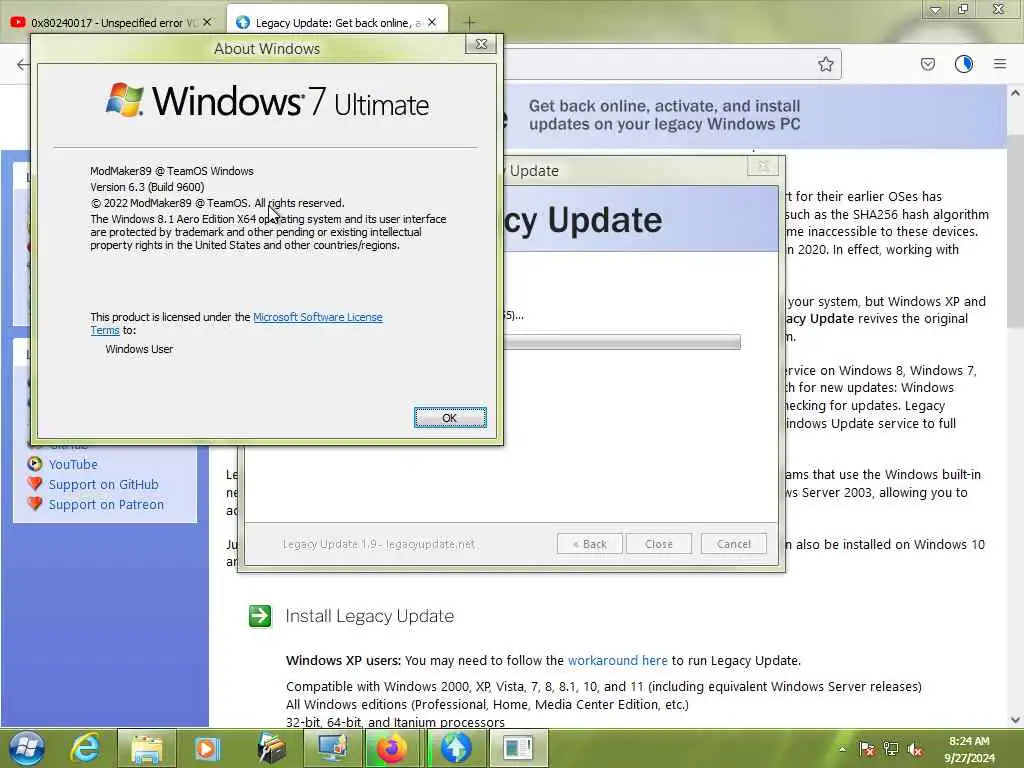Click the heart icon beside Support on Patreon
This screenshot has width=1024, height=768.
click(x=35, y=504)
